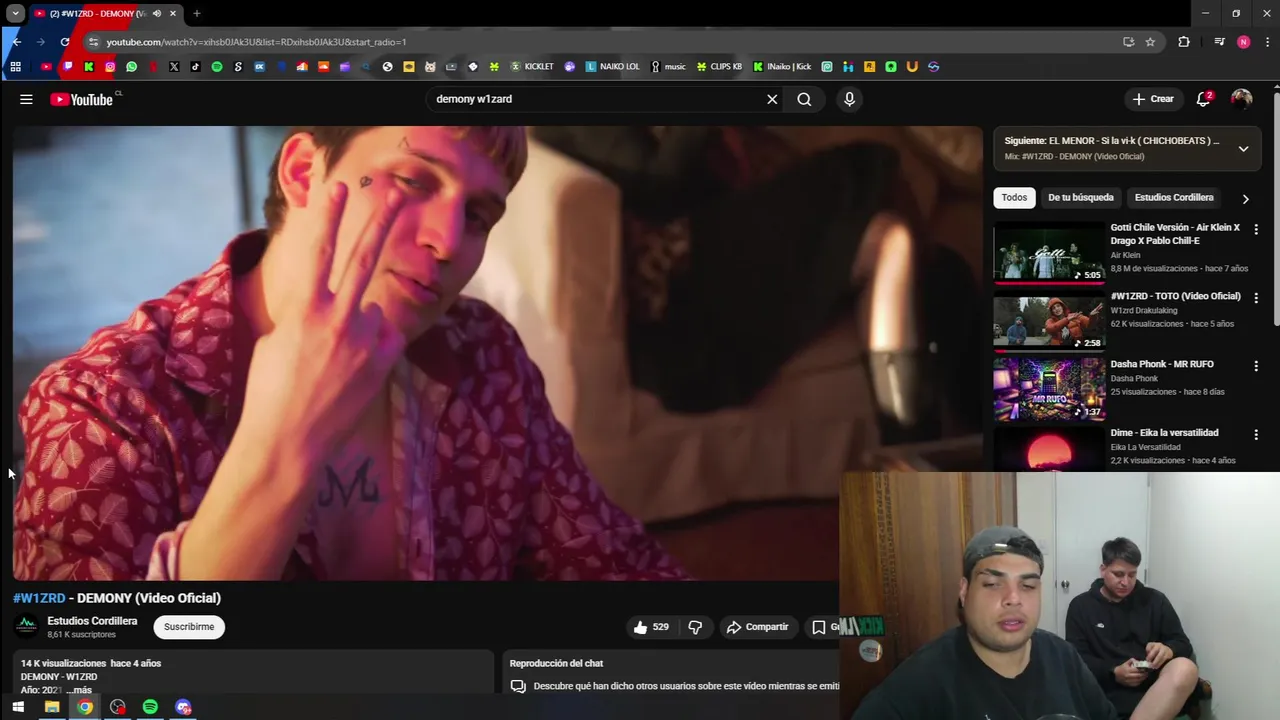This screenshot has height=720, width=1280.
Task: Open the apps grid bookmark
Action: [x=15, y=67]
